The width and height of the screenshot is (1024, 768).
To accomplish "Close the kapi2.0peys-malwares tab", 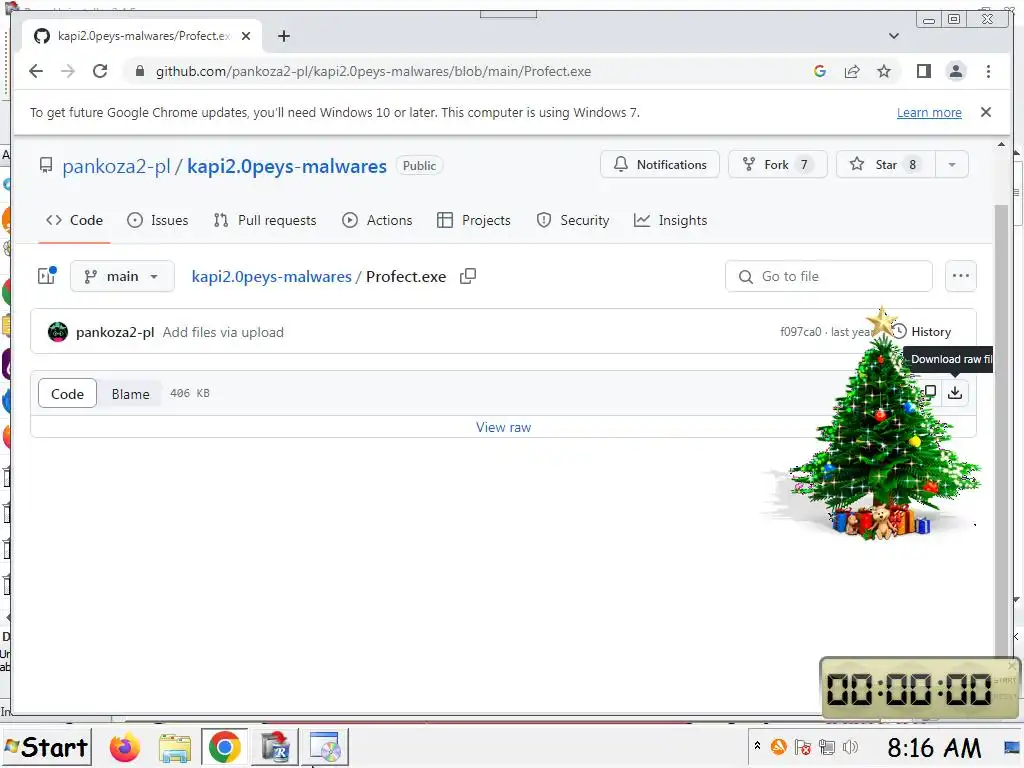I will 246,36.
